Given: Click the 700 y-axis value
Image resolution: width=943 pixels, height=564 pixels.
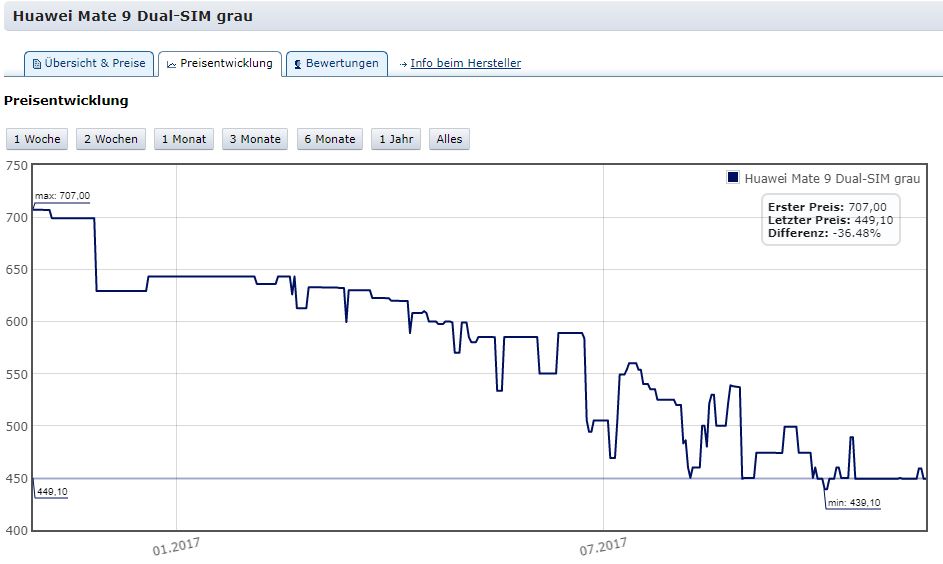Looking at the screenshot, I should click(17, 218).
